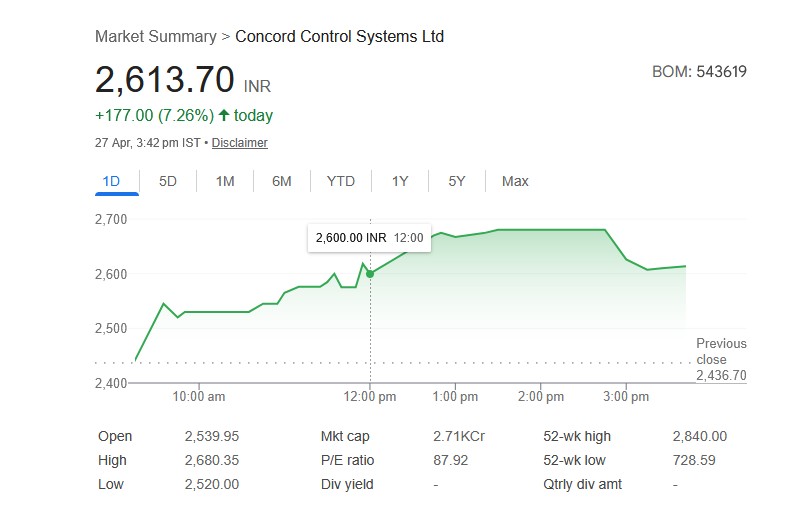Screen dimensions: 797x512
Task: Open the 1M range tab
Action: (x=225, y=181)
